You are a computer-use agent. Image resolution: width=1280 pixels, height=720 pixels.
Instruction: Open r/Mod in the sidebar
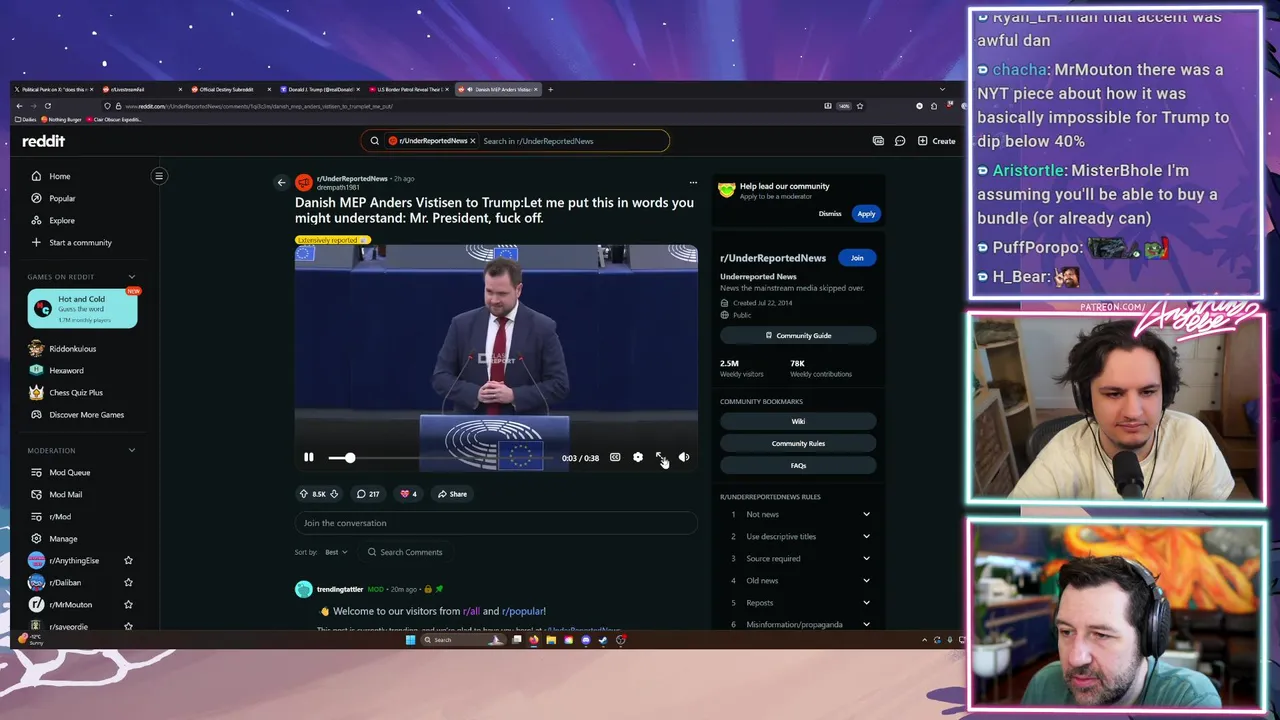click(x=59, y=516)
